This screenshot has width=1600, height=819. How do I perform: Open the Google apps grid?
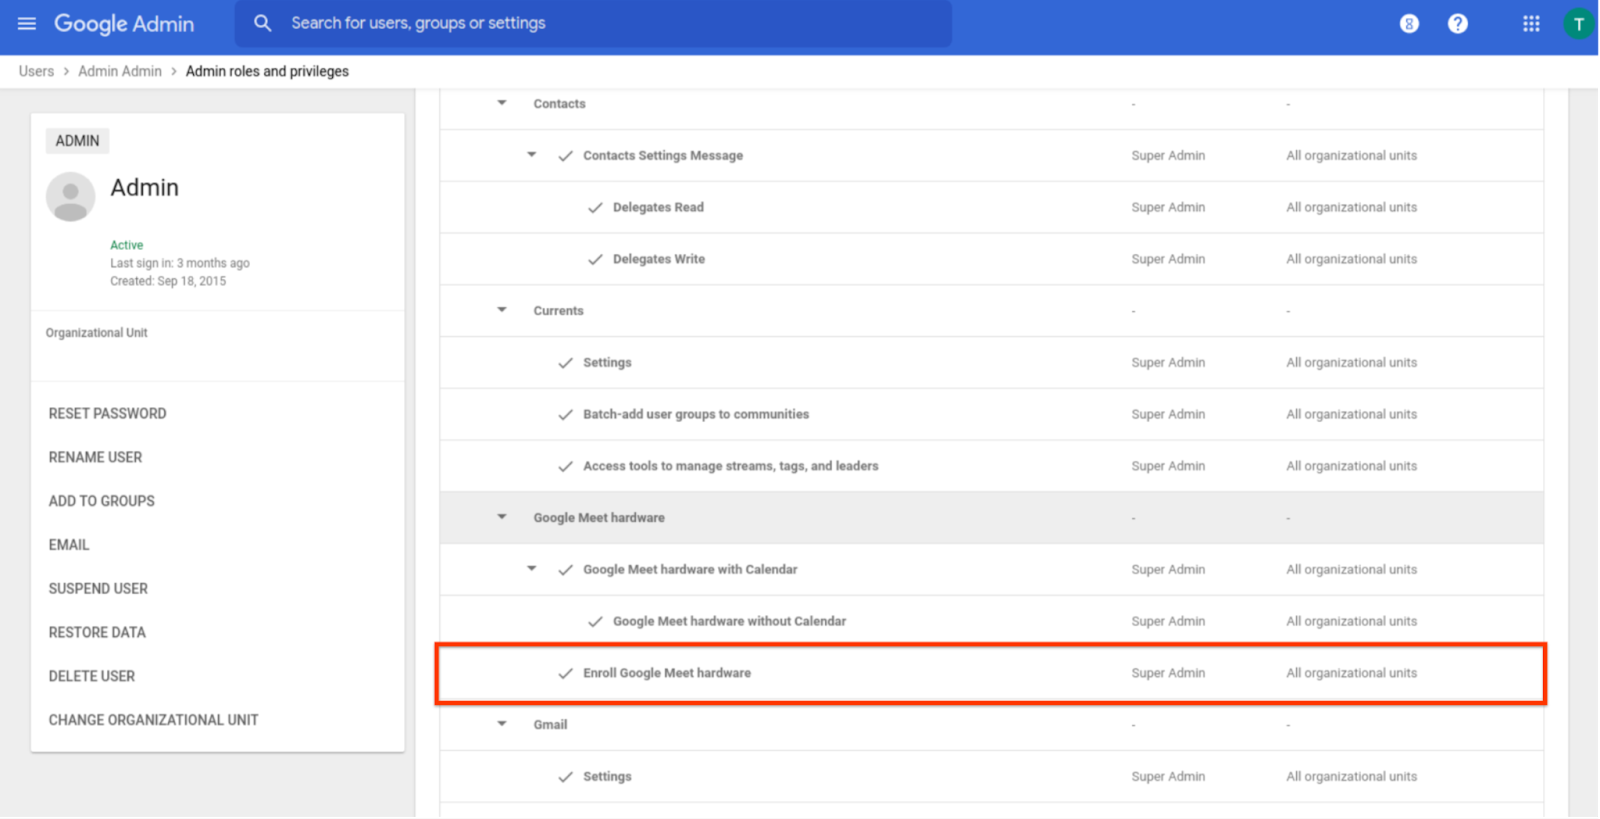1531,23
